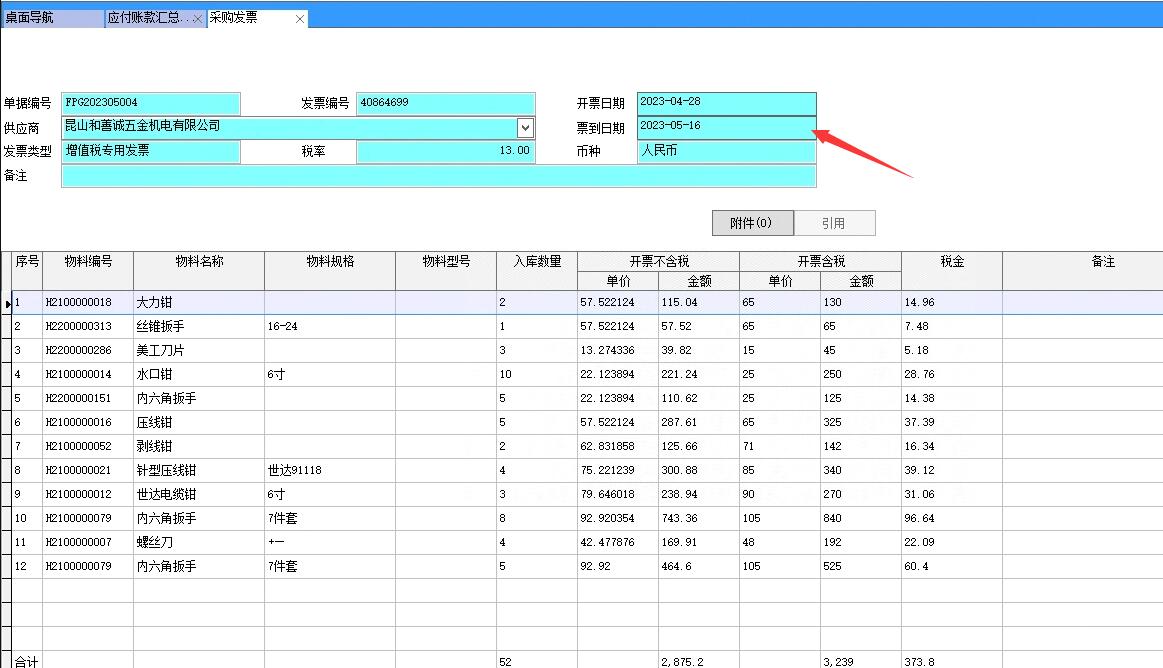This screenshot has width=1163, height=668.
Task: Click the 附件(0) button
Action: coord(752,223)
